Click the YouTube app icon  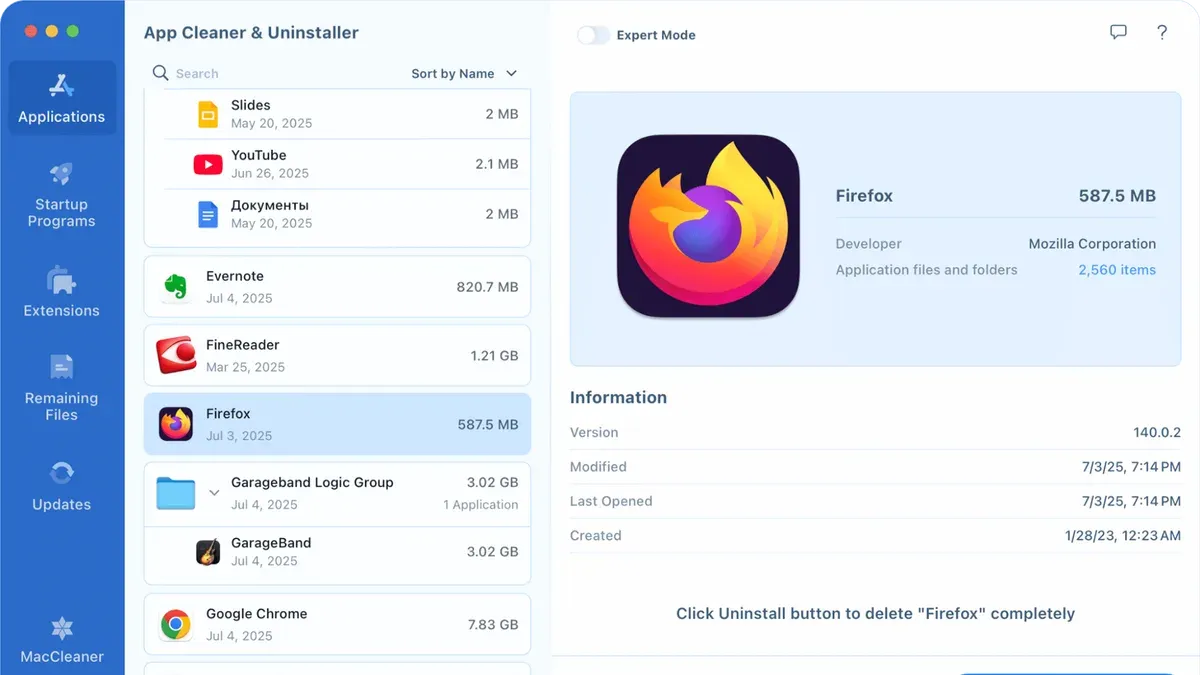[208, 164]
